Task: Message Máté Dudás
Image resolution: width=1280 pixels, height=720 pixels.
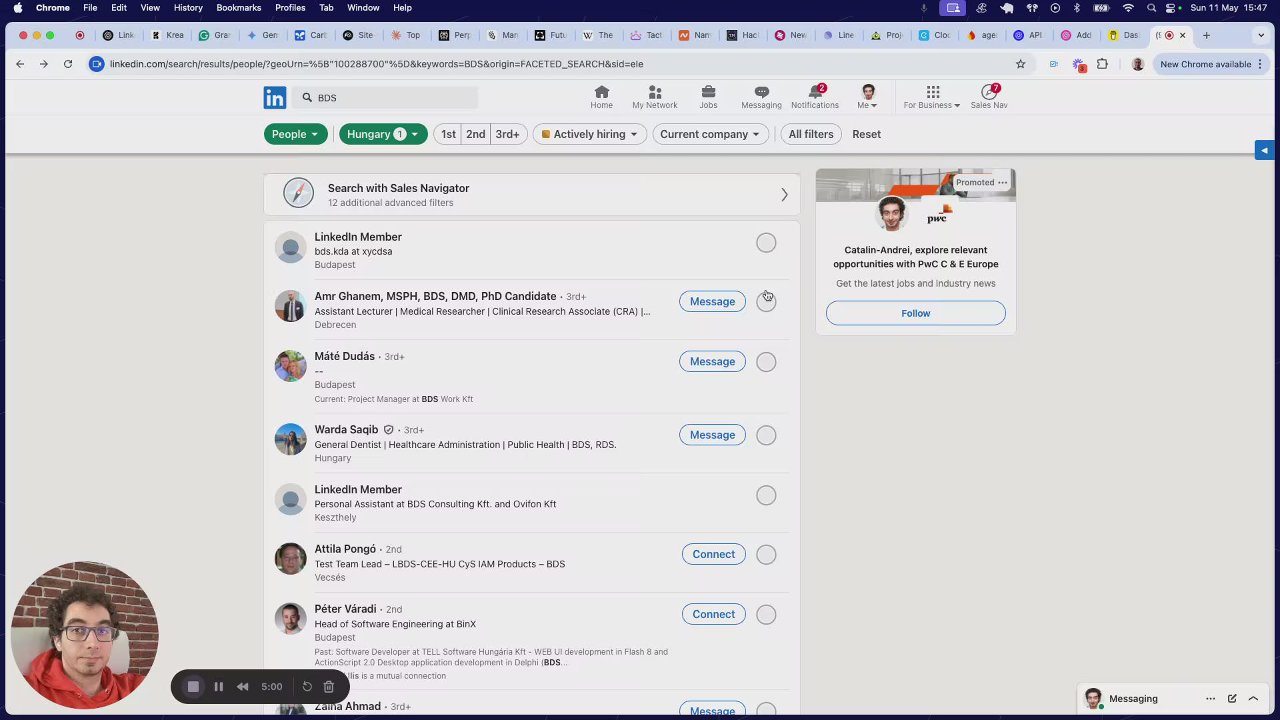Action: 712,362
